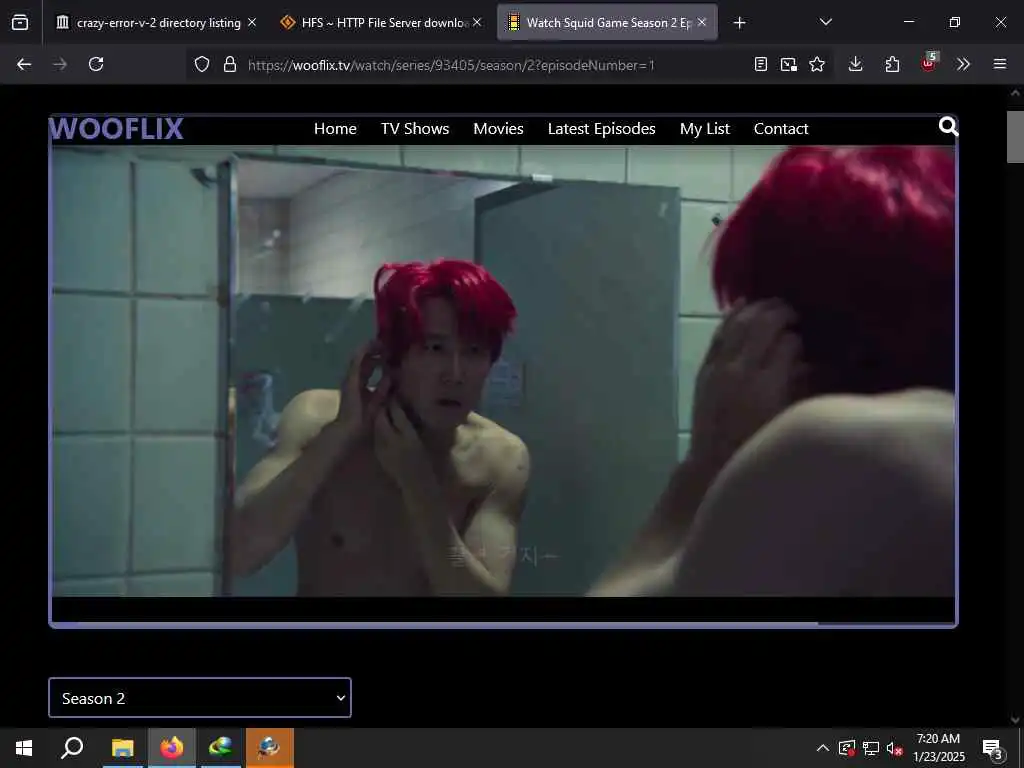Open the security warning tray icon
Viewport: 1024px width, 768px height.
(847, 748)
